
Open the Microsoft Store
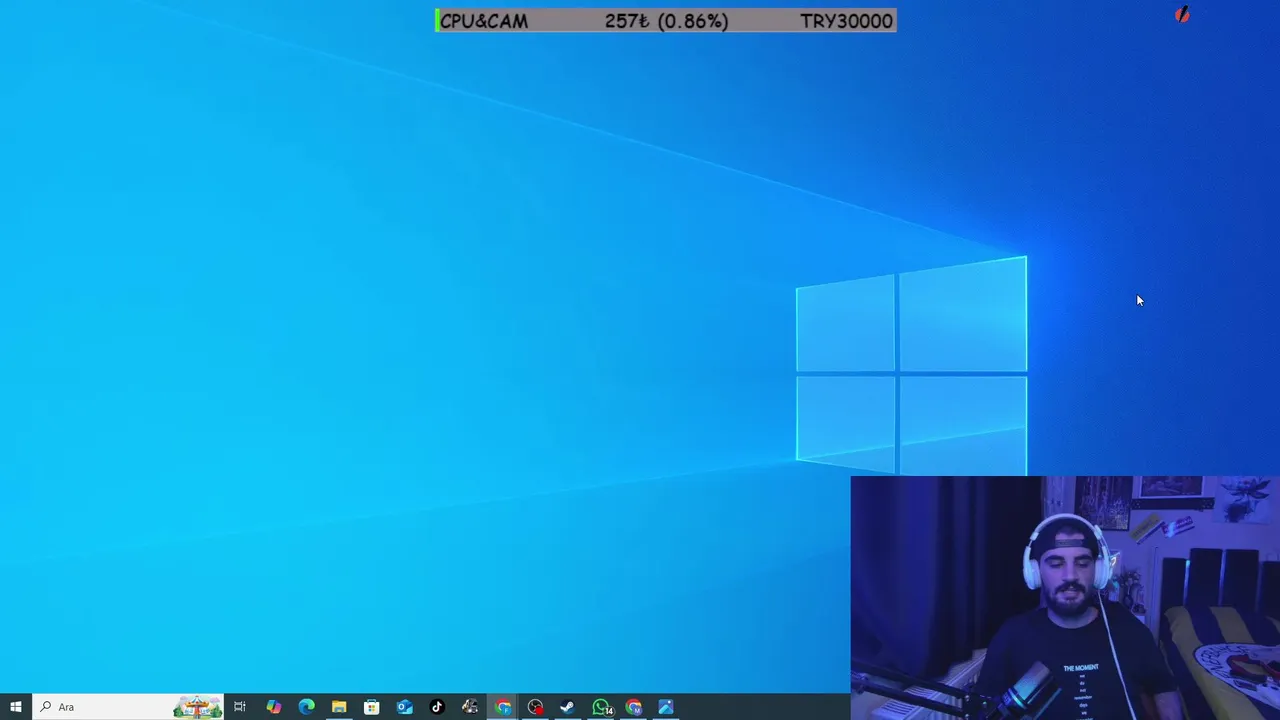coord(371,707)
